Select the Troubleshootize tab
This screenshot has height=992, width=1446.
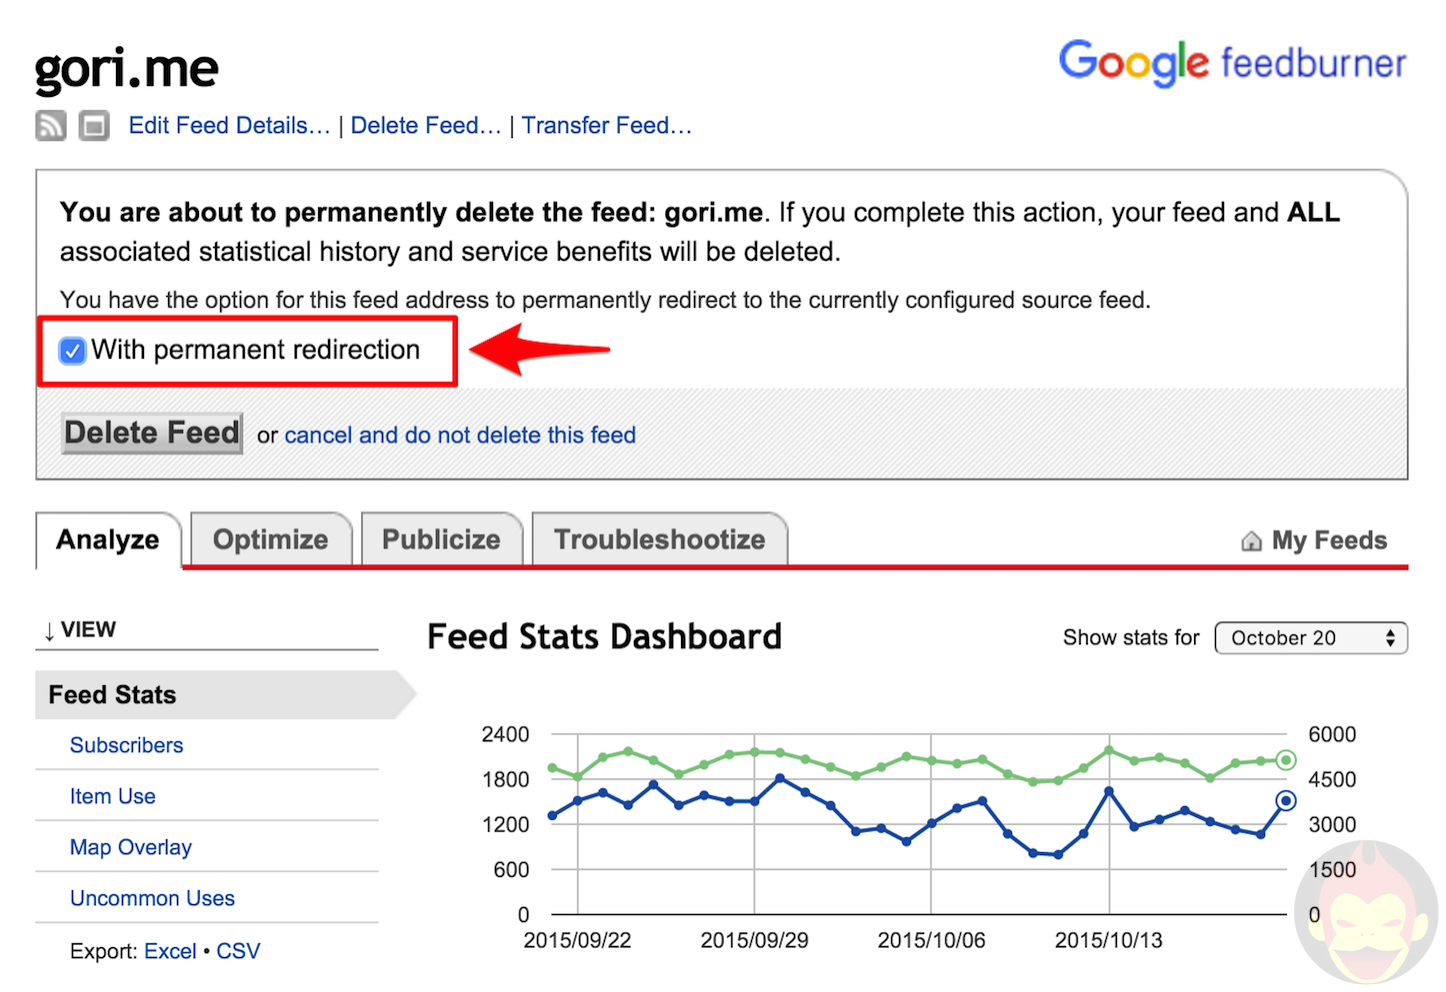pos(659,540)
